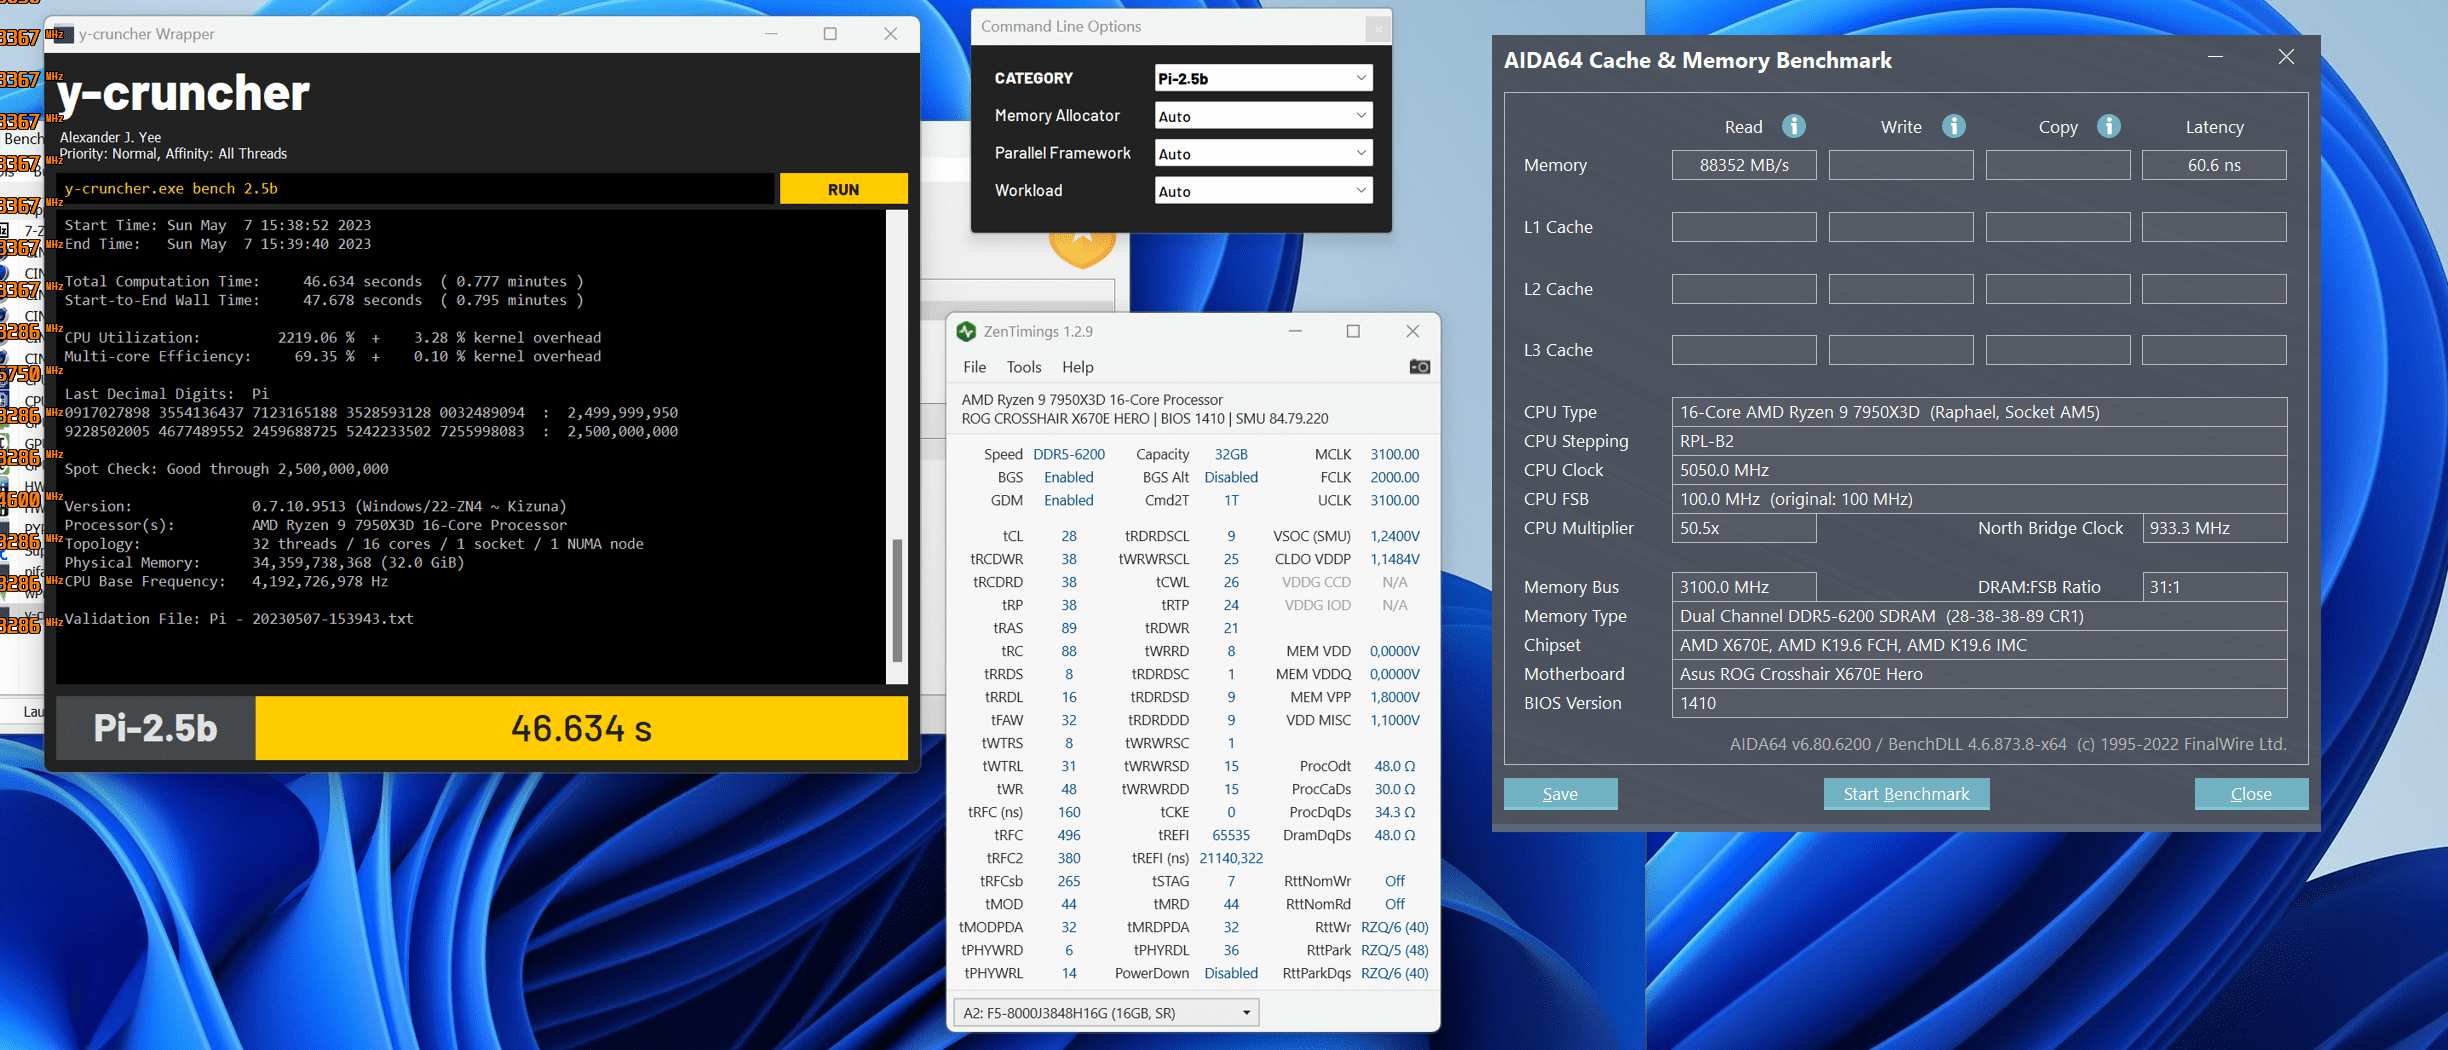
Task: Click the CPU Multiplier 50.5x field
Action: [1744, 528]
